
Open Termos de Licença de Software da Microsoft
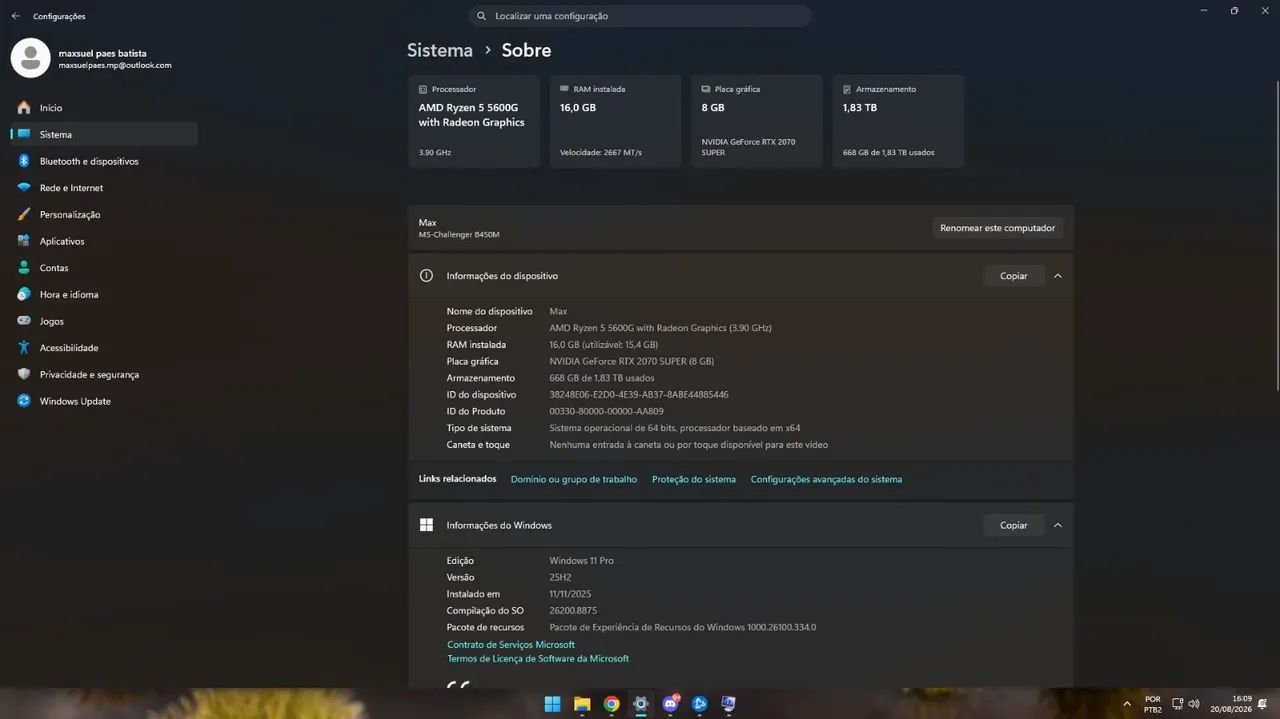tap(538, 659)
